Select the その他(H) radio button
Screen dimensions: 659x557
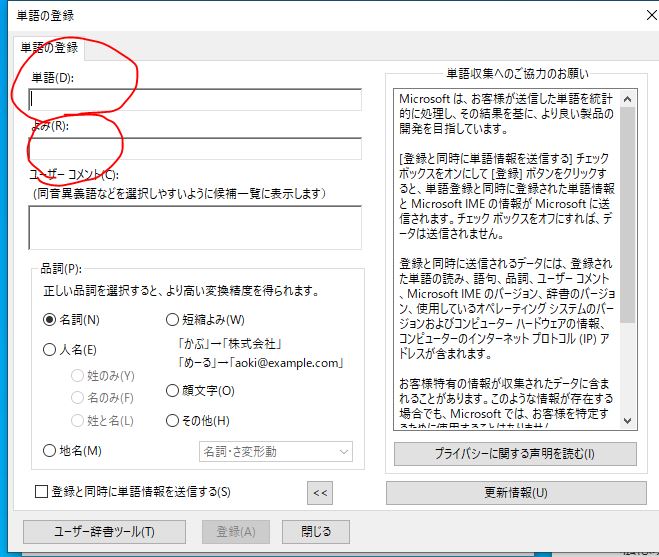(172, 421)
